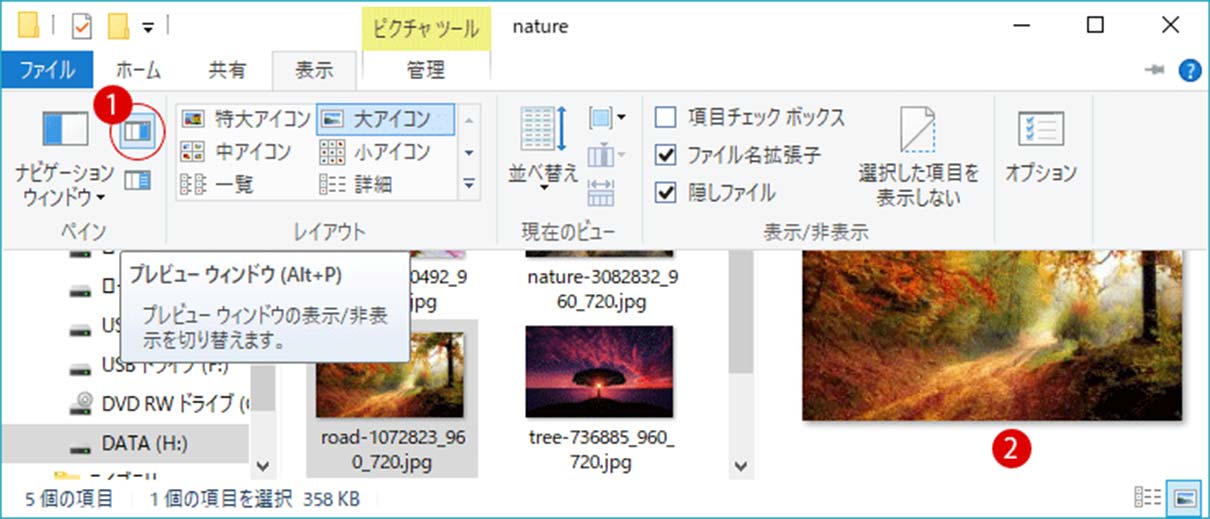
Task: Select 一覧 list layout
Action: (x=216, y=184)
